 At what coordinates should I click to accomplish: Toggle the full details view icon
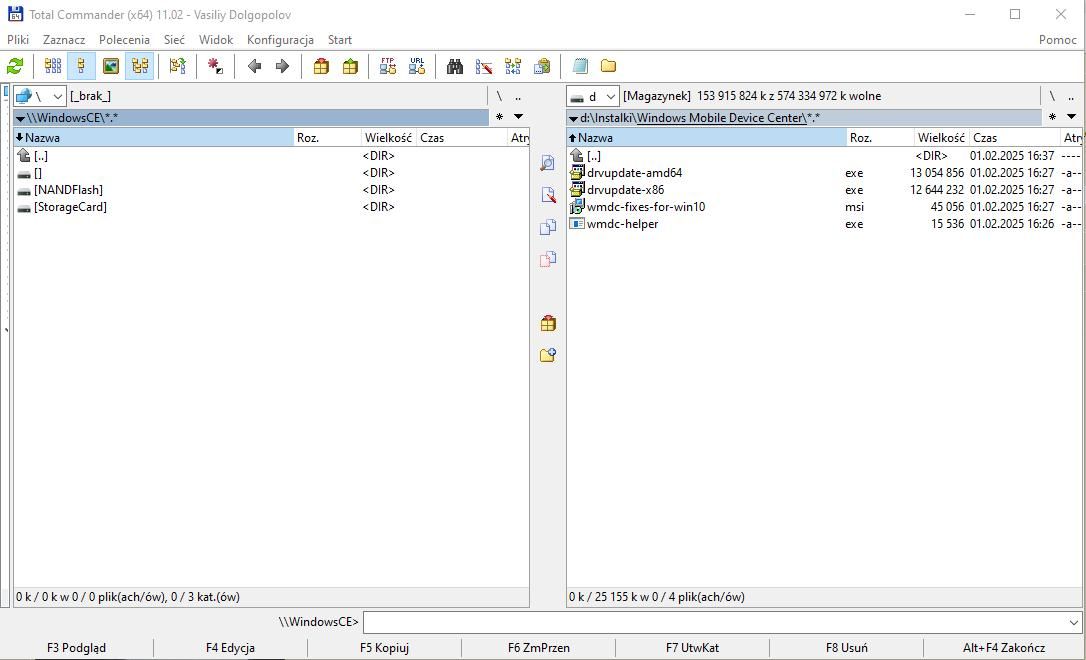(82, 66)
